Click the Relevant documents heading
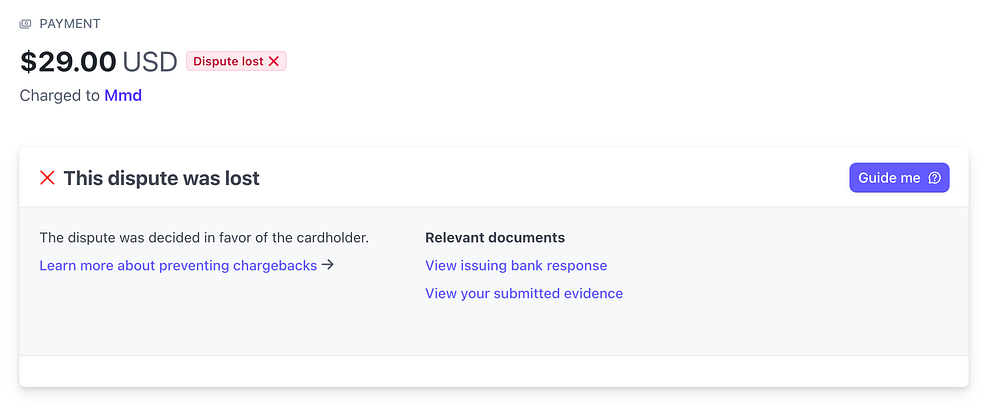The width and height of the screenshot is (1000, 416). point(495,238)
